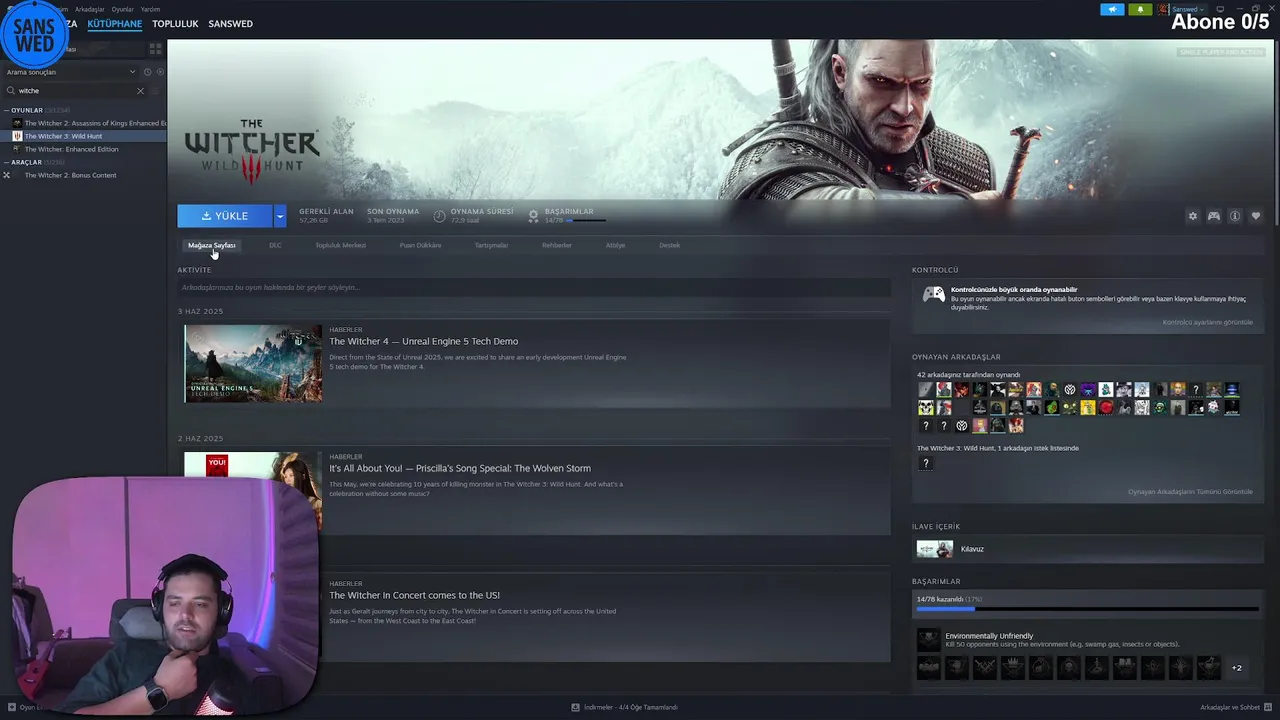This screenshot has width=1280, height=720.
Task: Open controller layout gamepad icon
Action: pyautogui.click(x=1213, y=216)
